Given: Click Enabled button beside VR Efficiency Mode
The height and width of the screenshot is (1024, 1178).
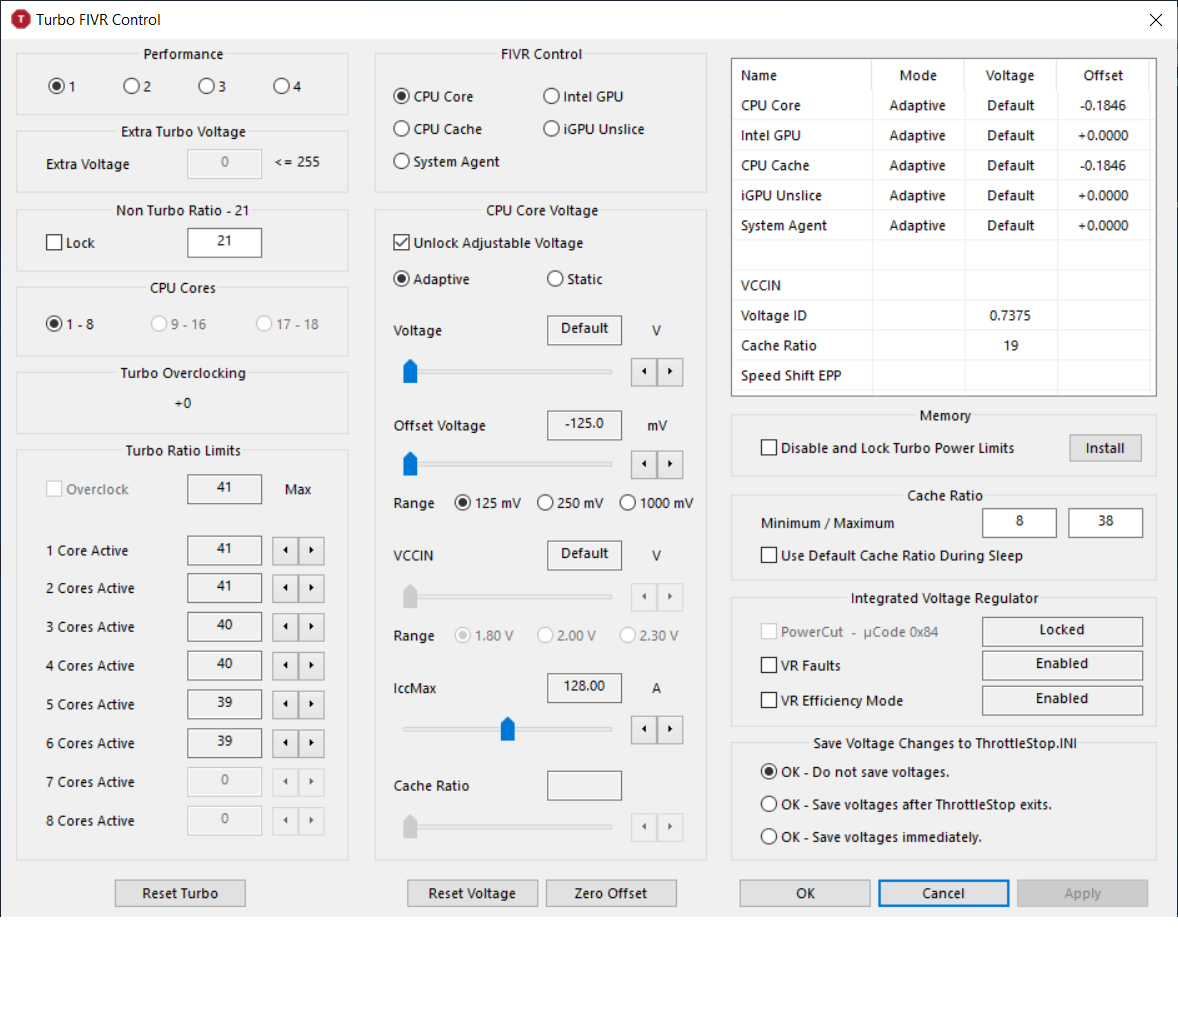Looking at the screenshot, I should pos(1062,700).
